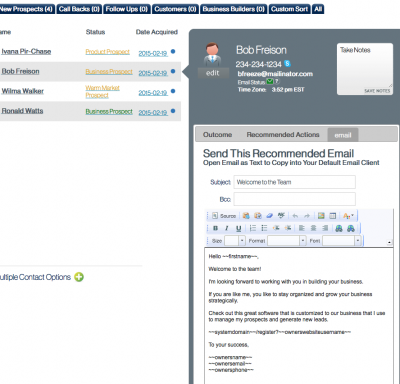400x384 pixels.
Task: Expand Multiple Contact Options with the plus icon
Action: point(79,277)
